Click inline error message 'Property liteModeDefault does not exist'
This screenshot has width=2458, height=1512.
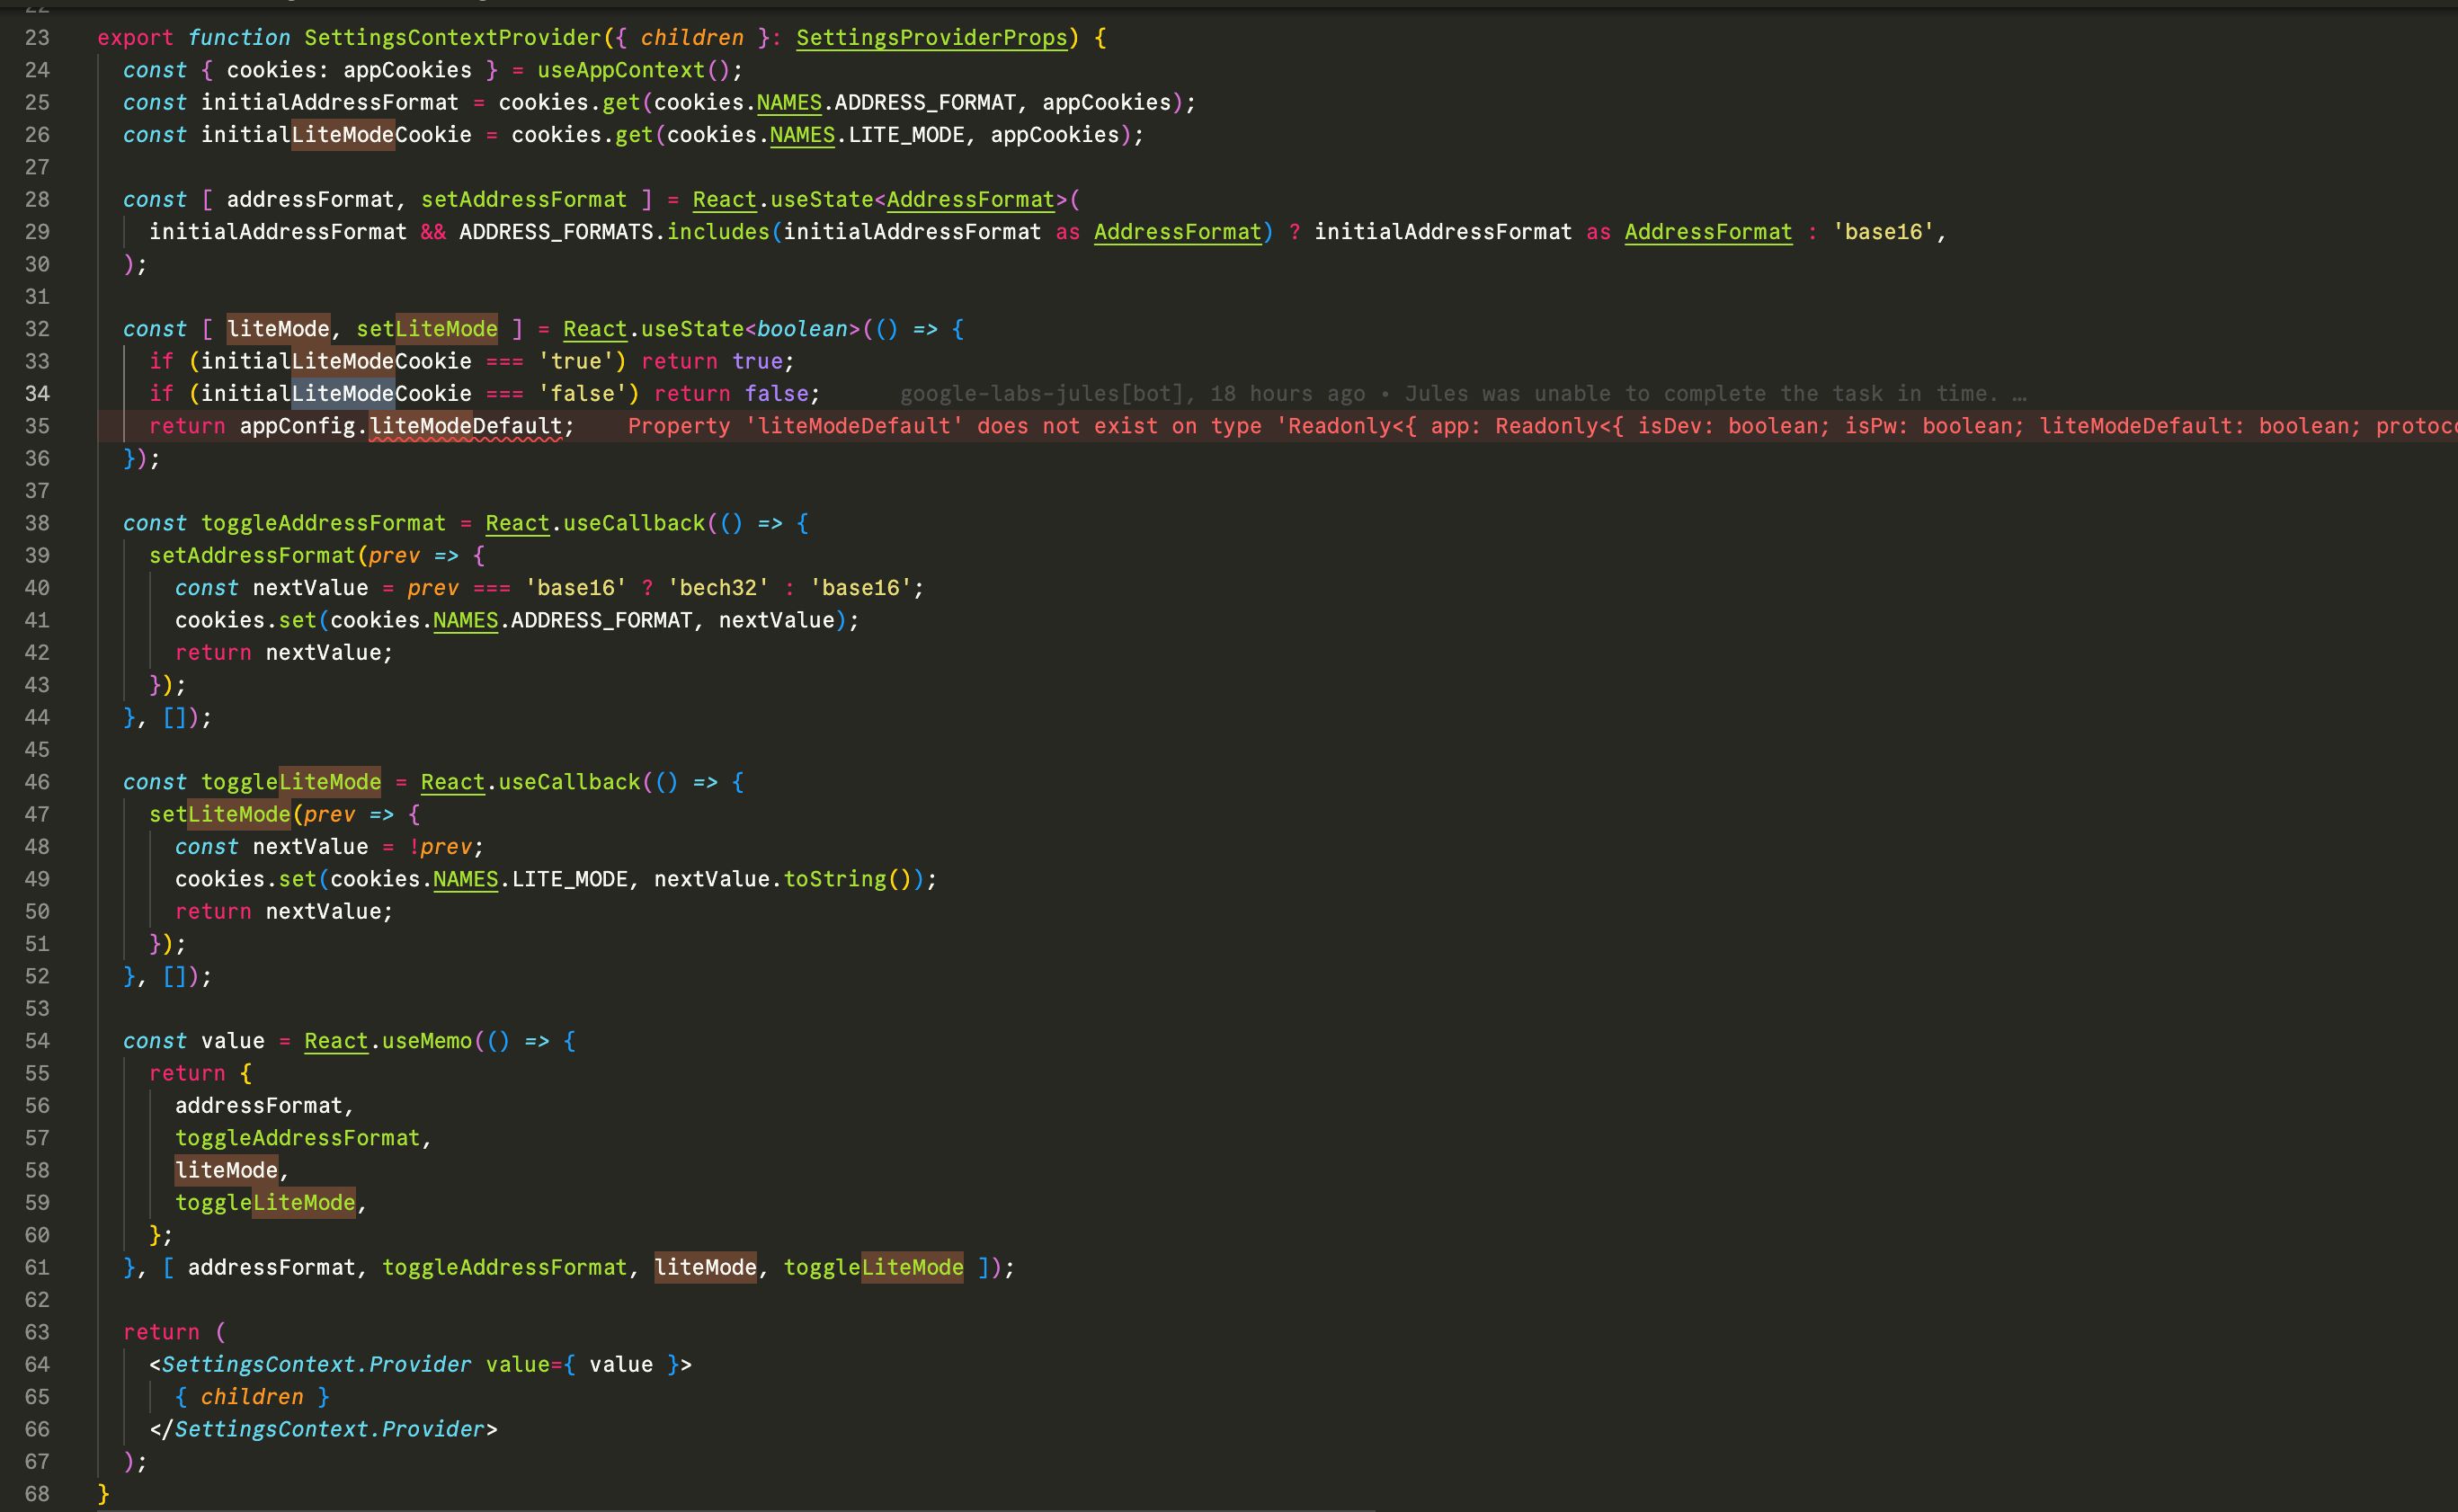click(x=1542, y=426)
